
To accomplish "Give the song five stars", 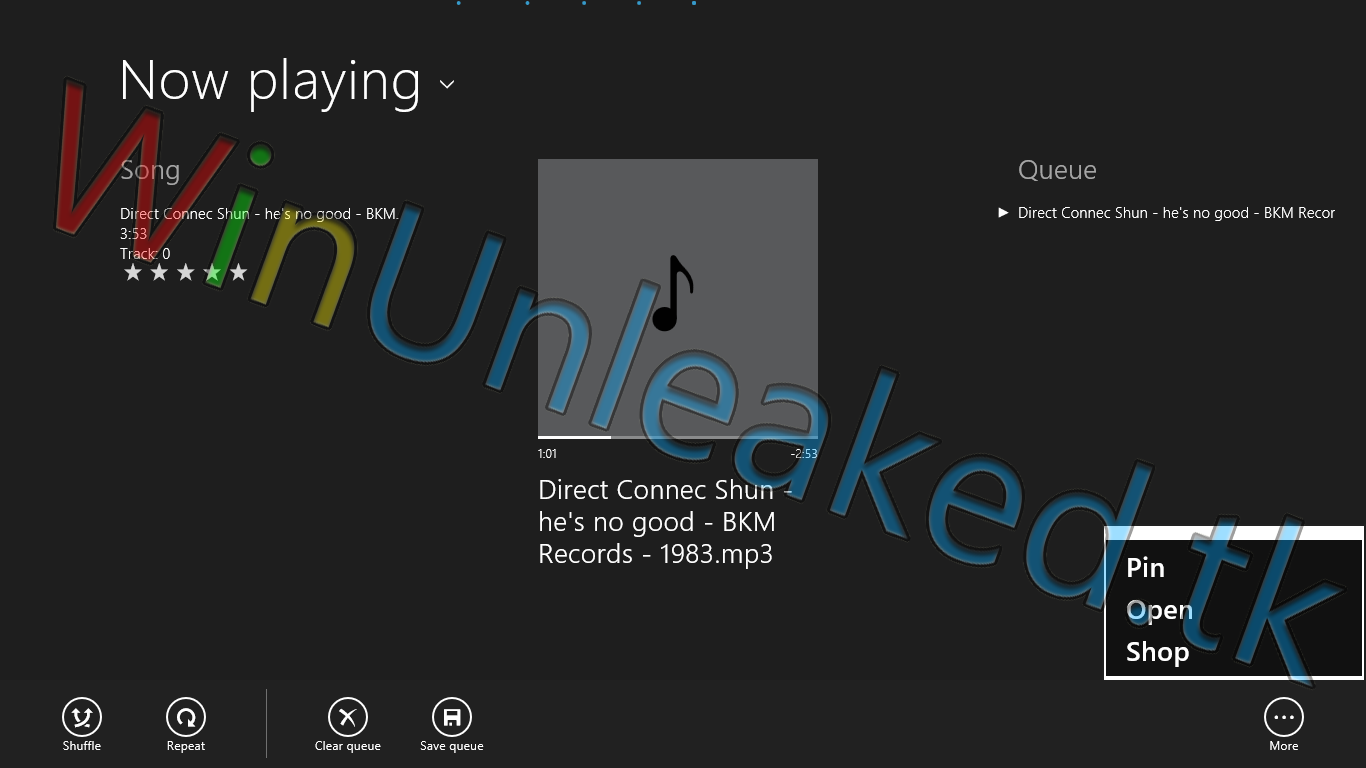I will (x=238, y=273).
